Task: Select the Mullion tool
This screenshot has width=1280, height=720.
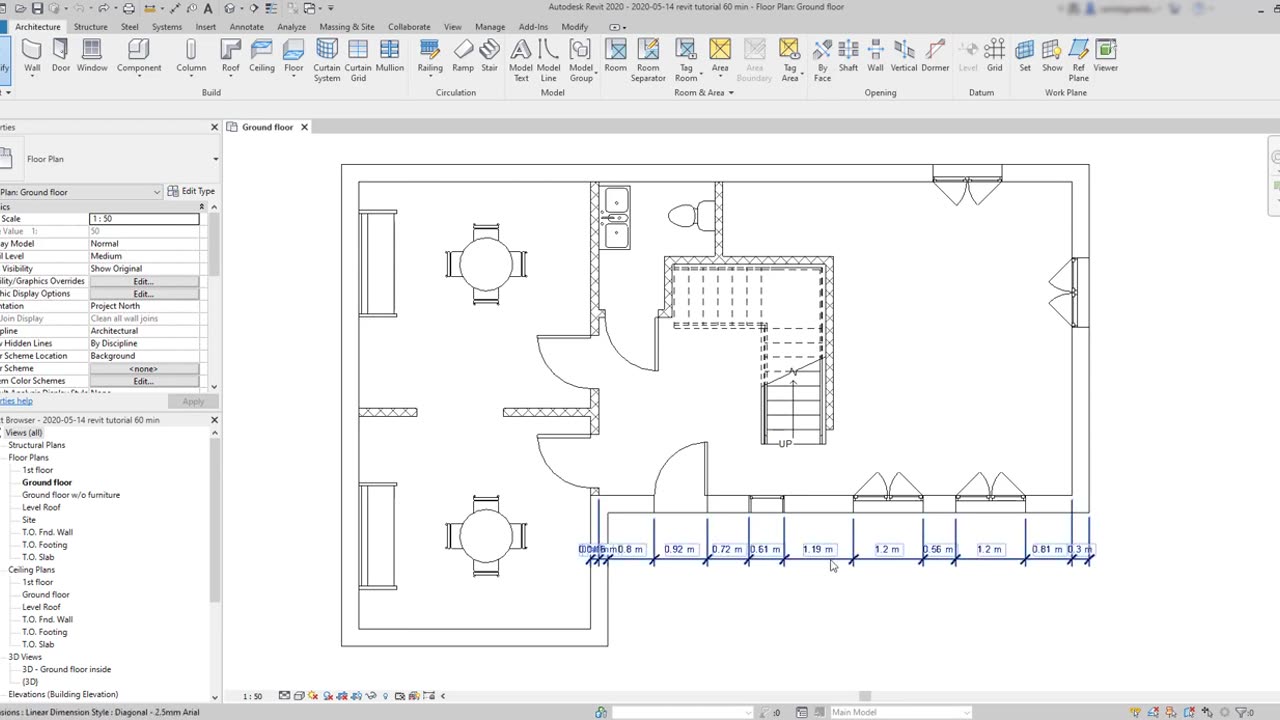Action: point(390,56)
